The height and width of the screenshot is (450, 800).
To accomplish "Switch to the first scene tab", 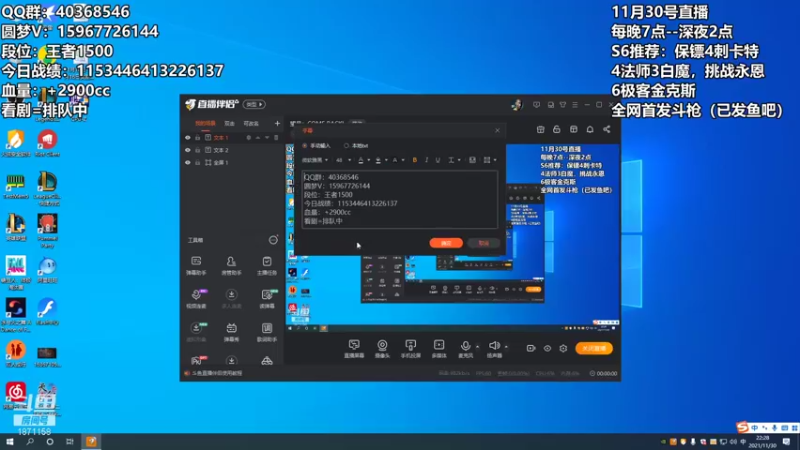I will (x=205, y=123).
